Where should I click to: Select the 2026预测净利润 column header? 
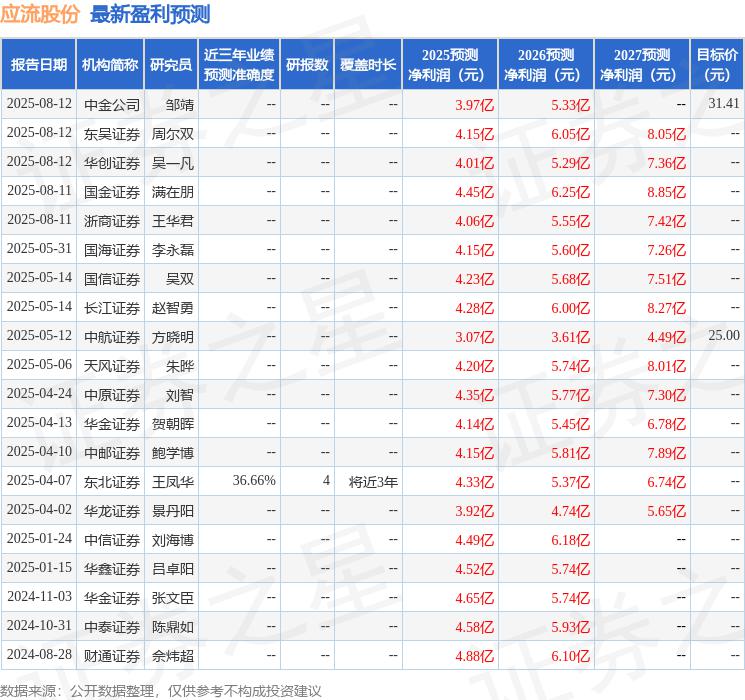pyautogui.click(x=546, y=65)
